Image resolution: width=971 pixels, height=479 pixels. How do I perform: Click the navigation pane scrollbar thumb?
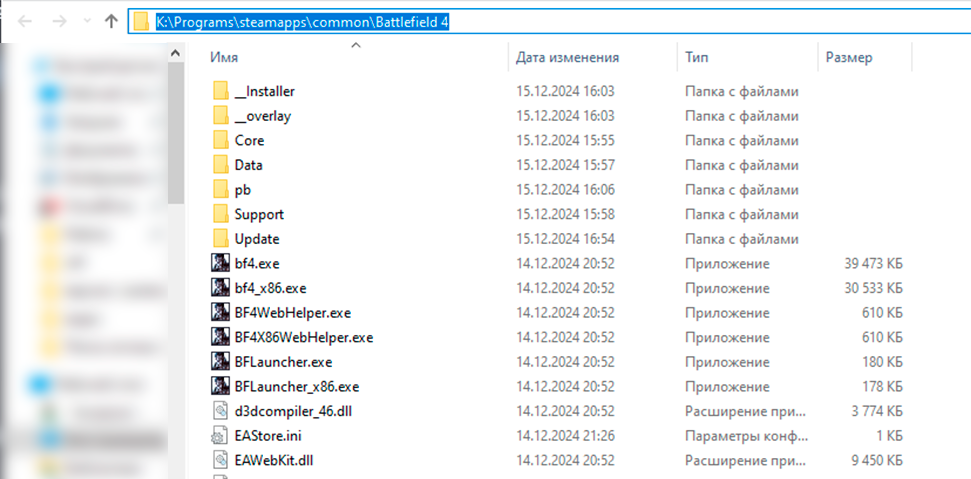pyautogui.click(x=176, y=133)
